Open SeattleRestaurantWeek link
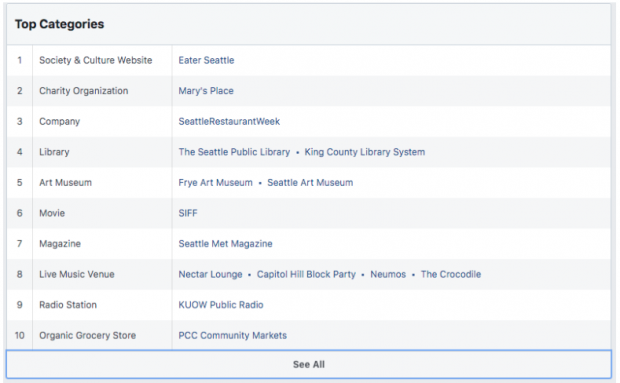 pyautogui.click(x=229, y=121)
